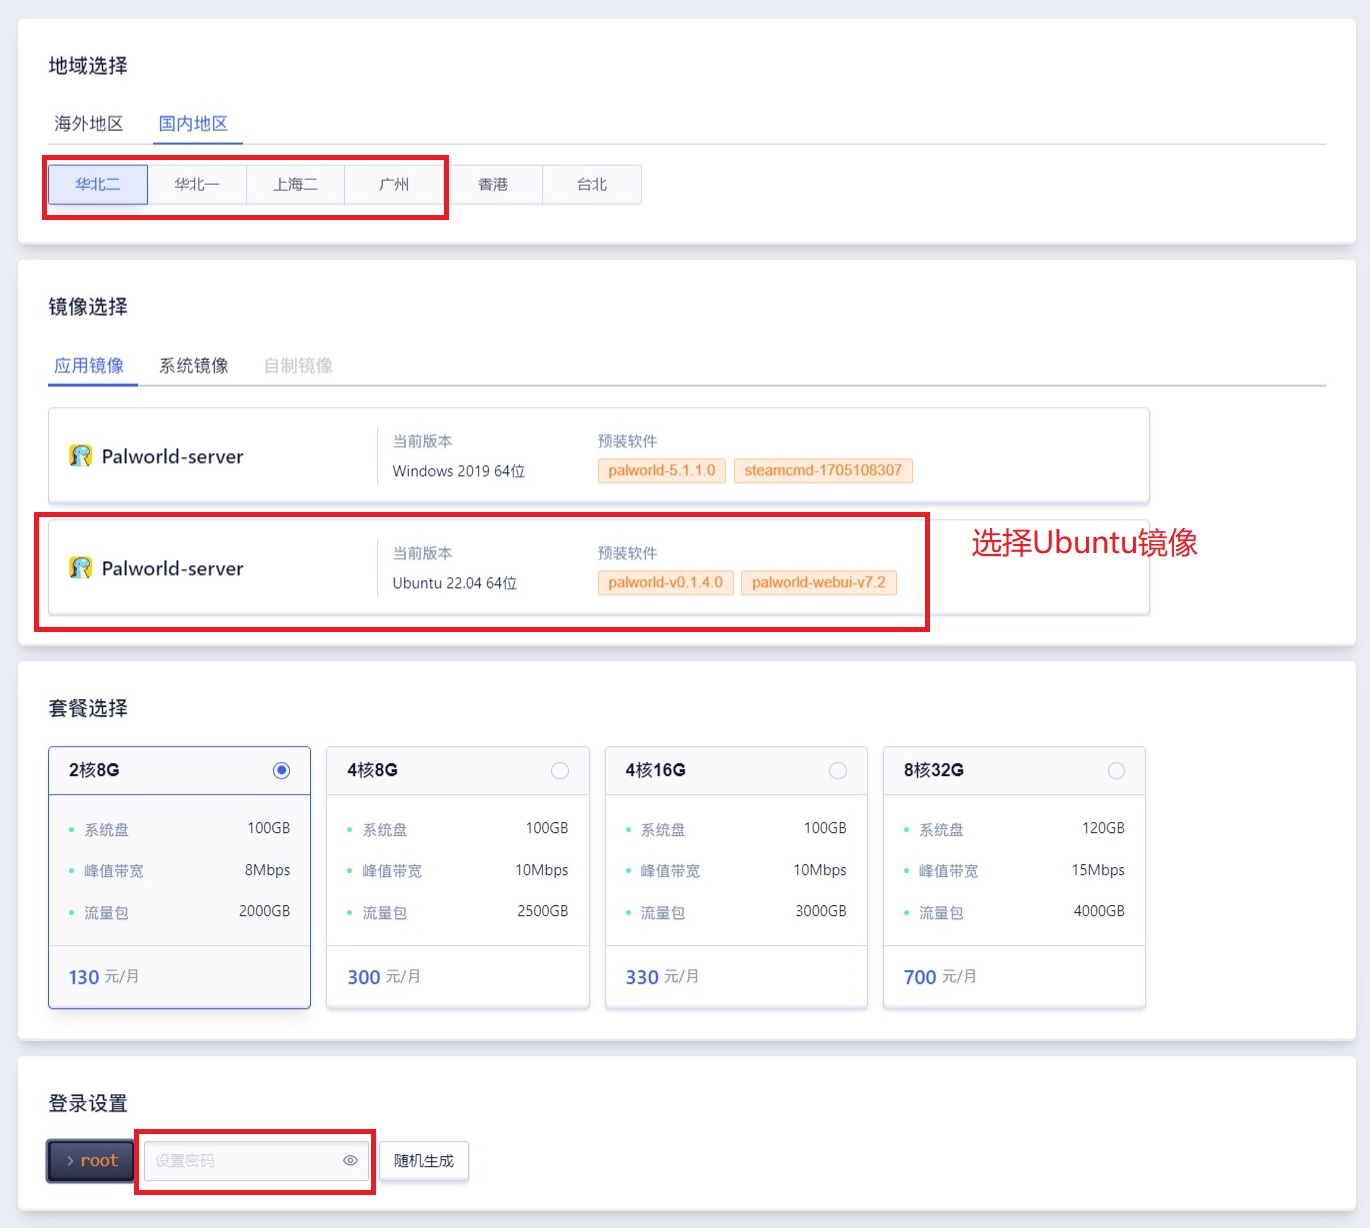1370x1228 pixels.
Task: Click the 2000GB traffic value
Action: coord(264,911)
